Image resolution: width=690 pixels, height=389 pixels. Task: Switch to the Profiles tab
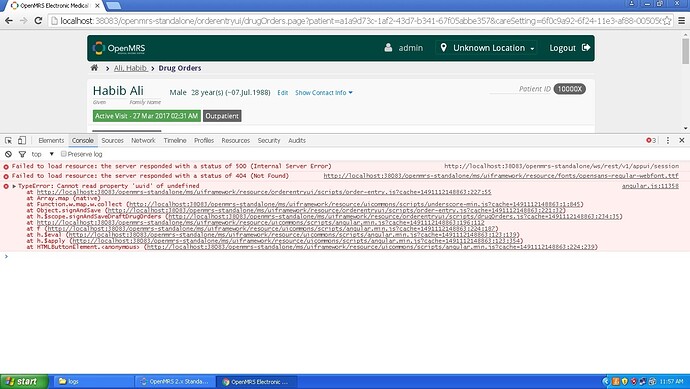coord(204,140)
